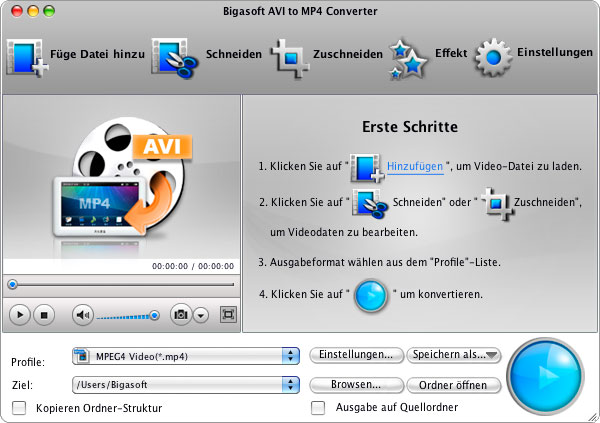Minimize window with yellow button
The image size is (600, 423).
click(33, 11)
